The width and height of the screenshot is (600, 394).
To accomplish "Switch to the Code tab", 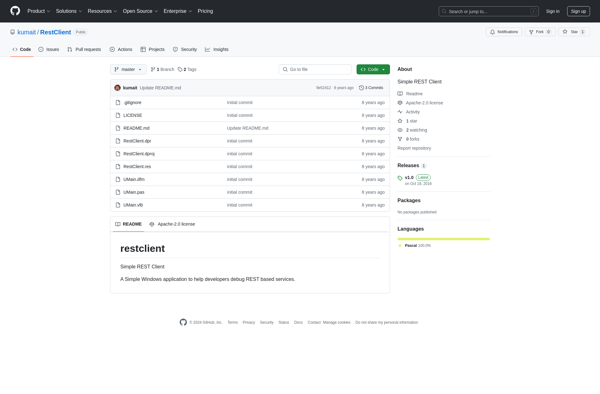I will [22, 49].
